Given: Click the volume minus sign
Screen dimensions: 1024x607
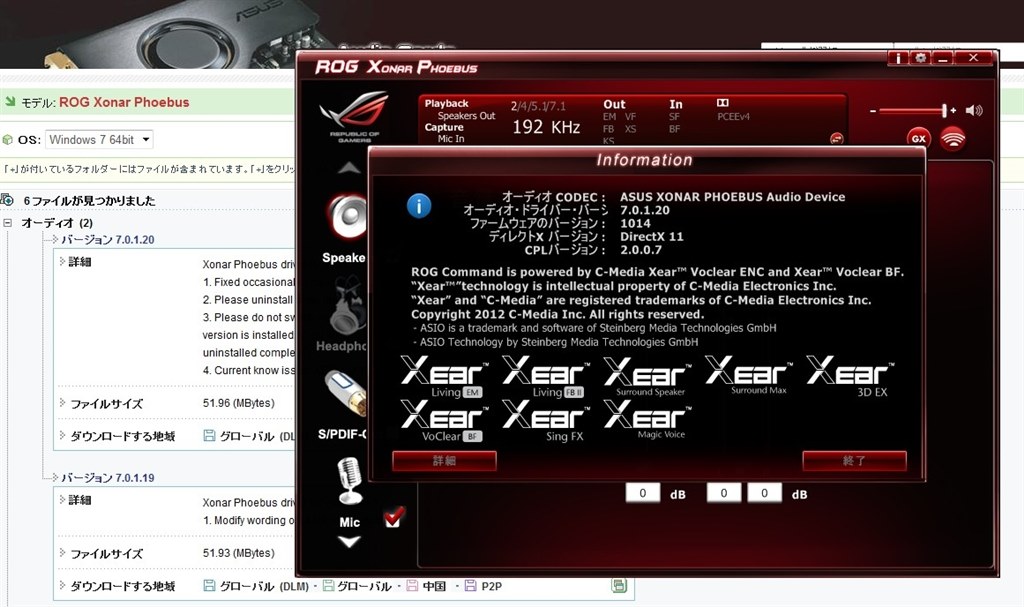Looking at the screenshot, I should [x=872, y=111].
